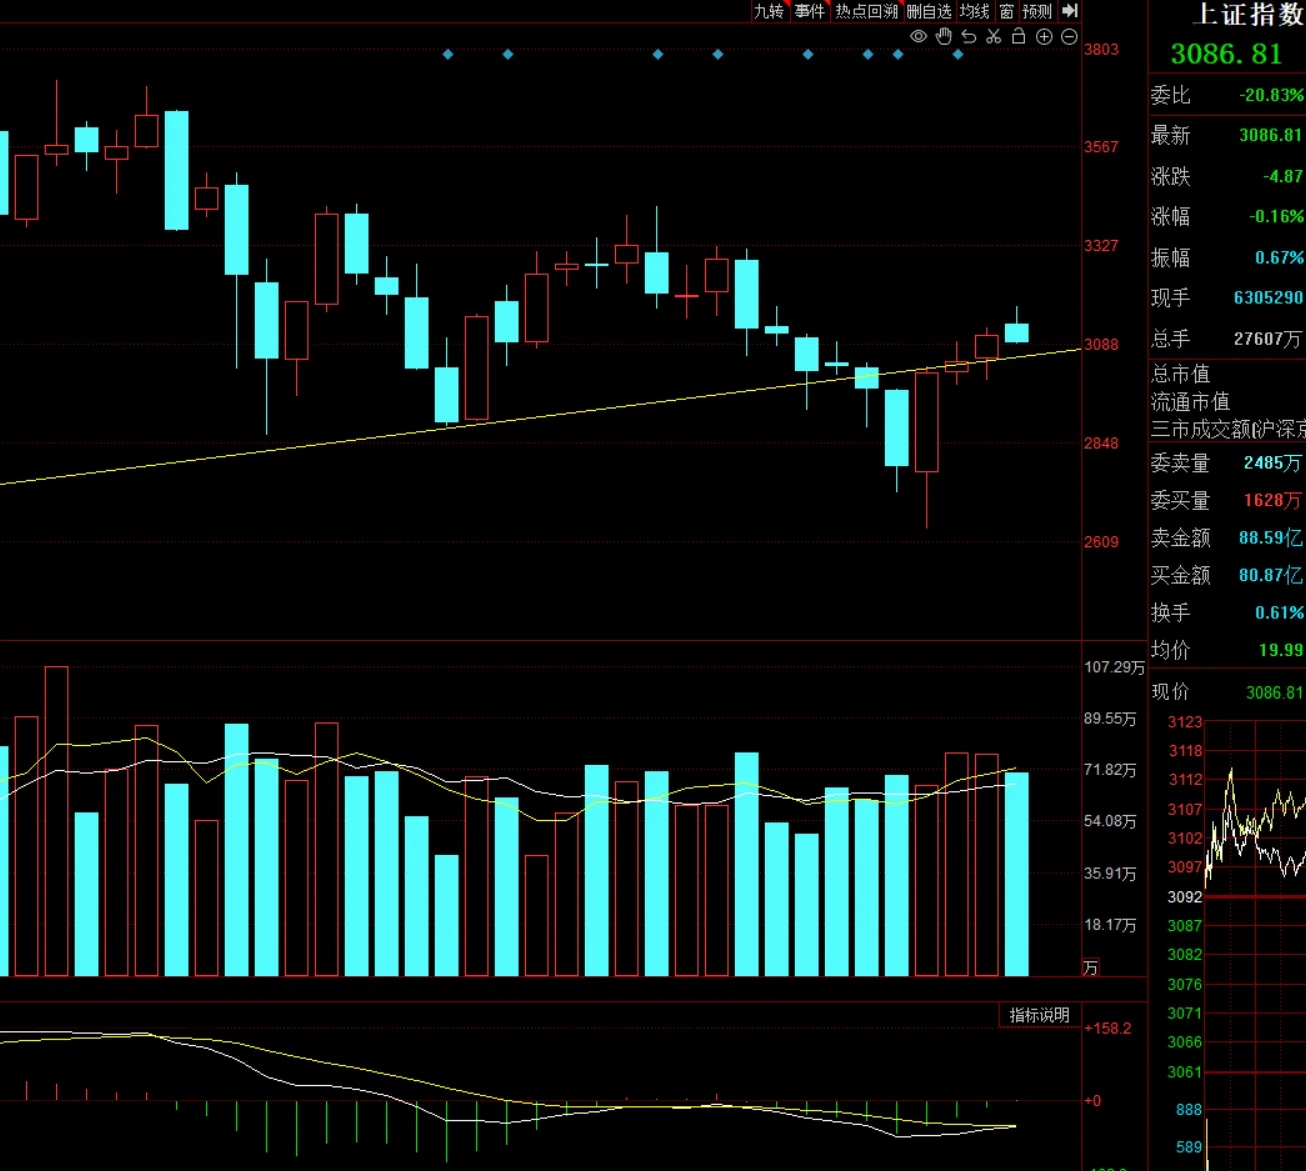Click the 振幅 value 0.67%
1306x1171 pixels.
(1279, 257)
